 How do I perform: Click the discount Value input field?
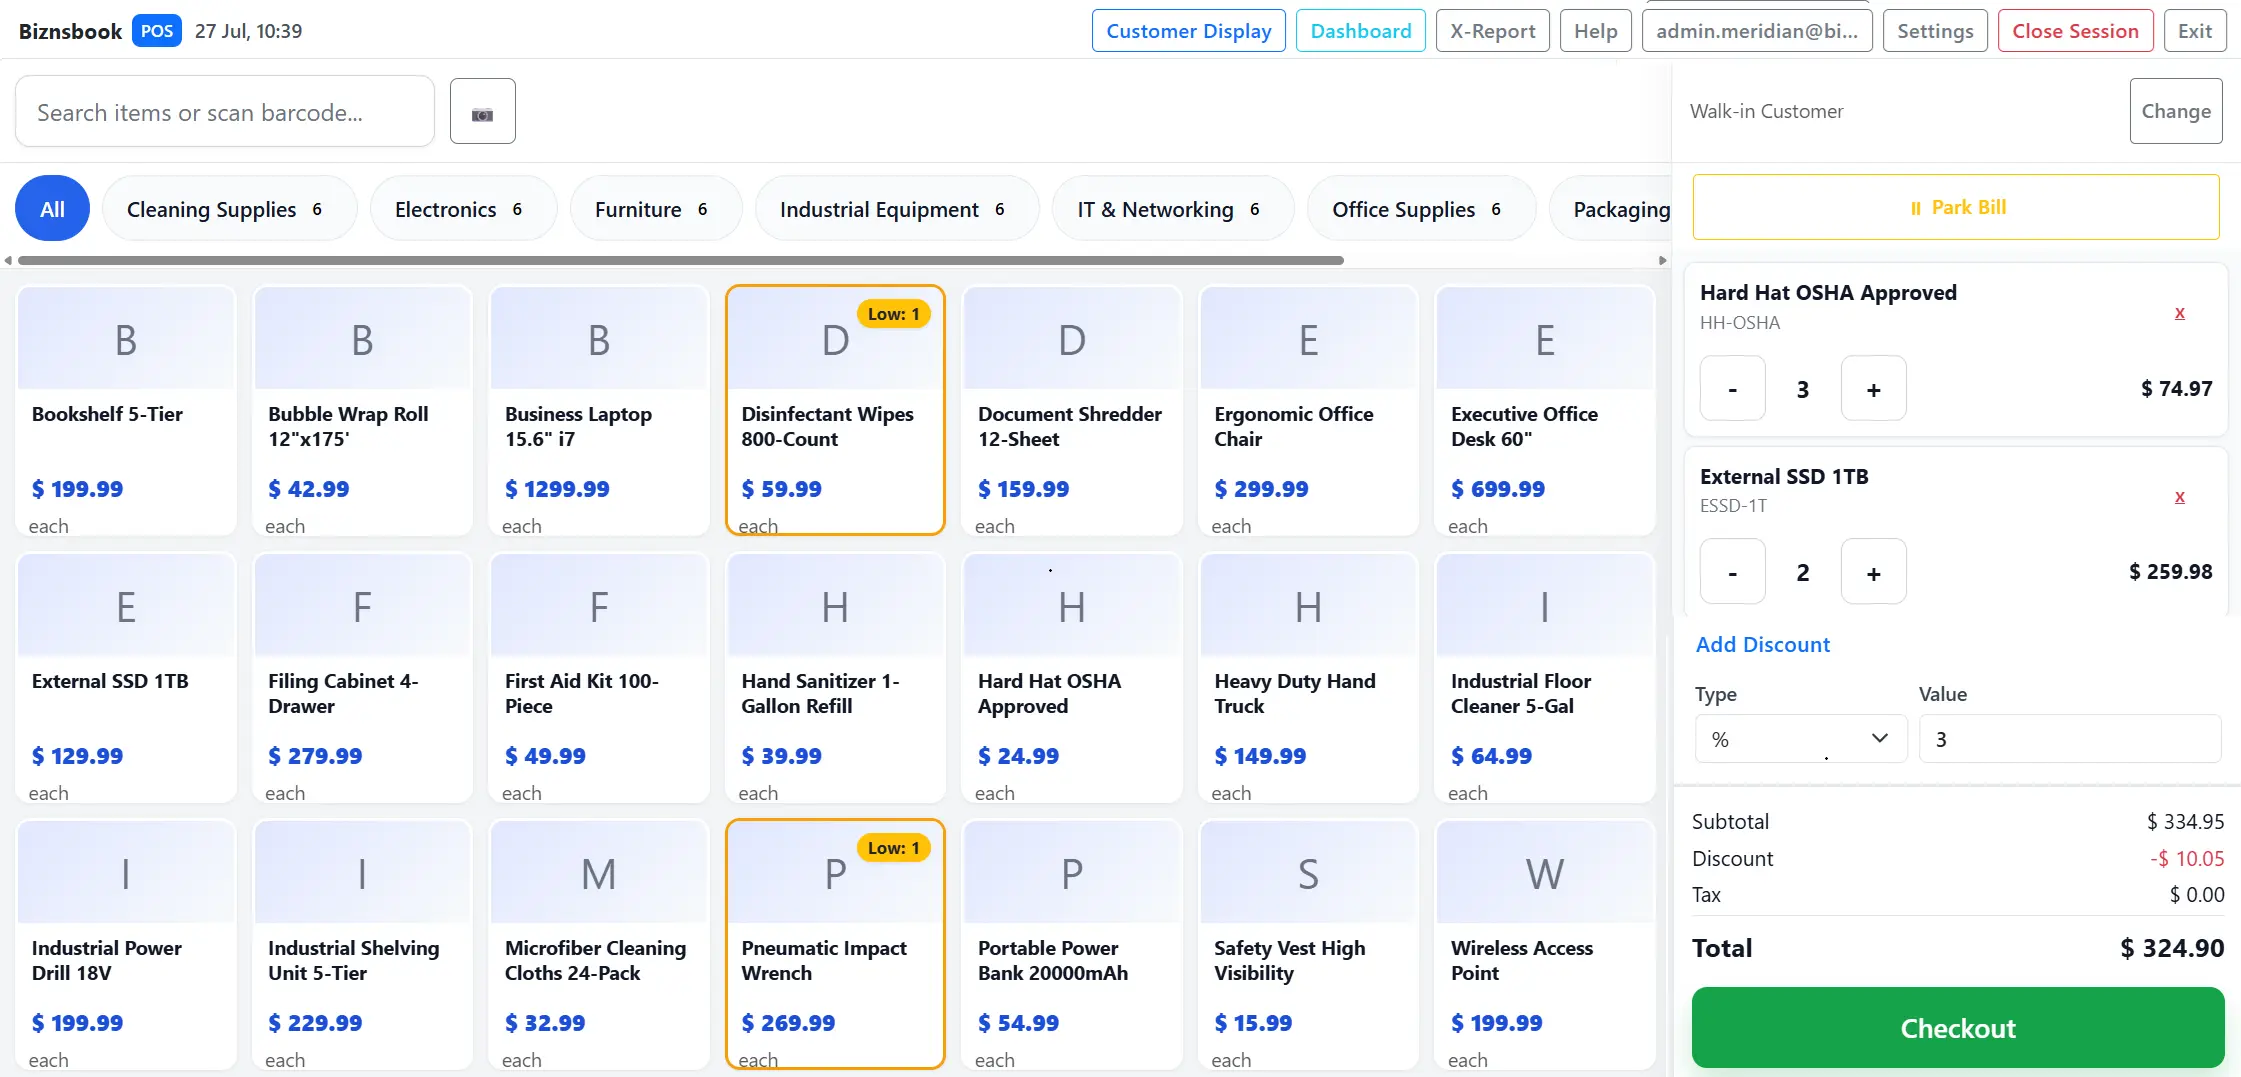click(x=2069, y=739)
